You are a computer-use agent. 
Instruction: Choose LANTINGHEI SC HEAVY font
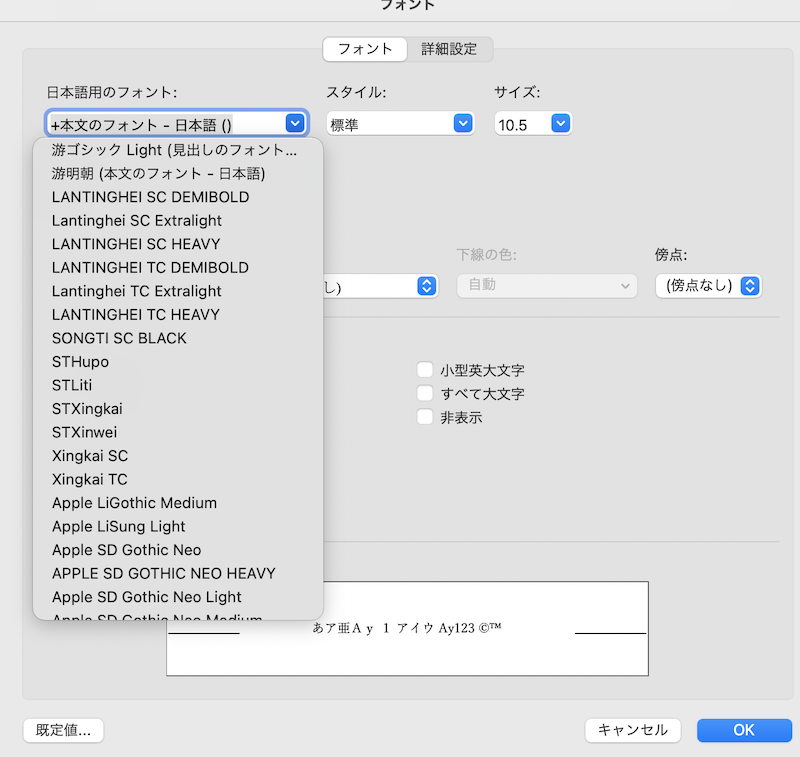click(178, 244)
